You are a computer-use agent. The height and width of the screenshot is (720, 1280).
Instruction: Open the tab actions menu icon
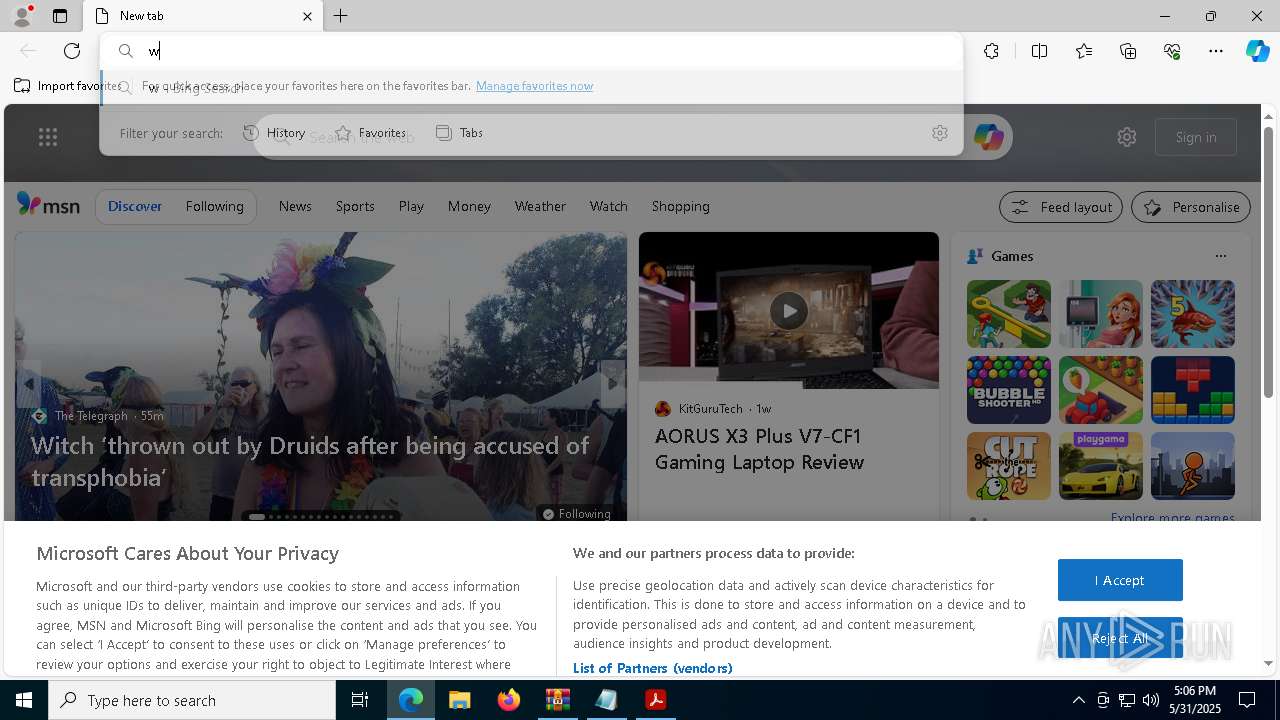[x=60, y=16]
